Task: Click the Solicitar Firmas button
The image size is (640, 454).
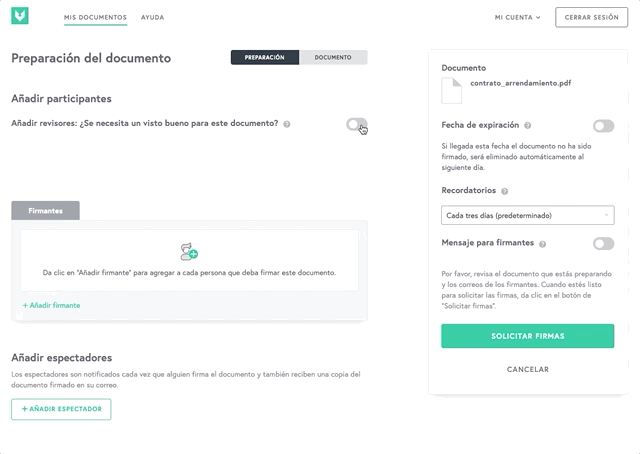Action: [x=527, y=336]
